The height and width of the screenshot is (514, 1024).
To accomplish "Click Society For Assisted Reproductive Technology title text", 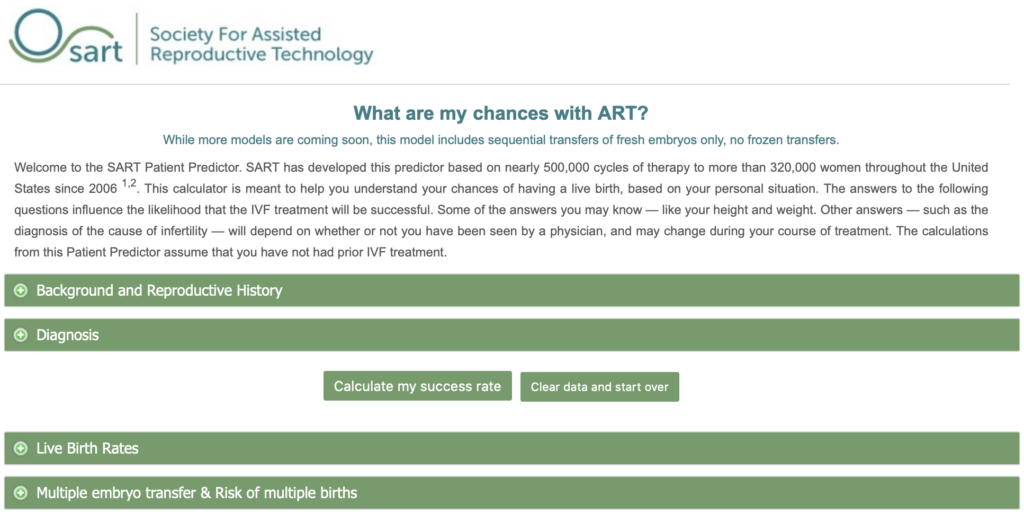I will pyautogui.click(x=261, y=44).
